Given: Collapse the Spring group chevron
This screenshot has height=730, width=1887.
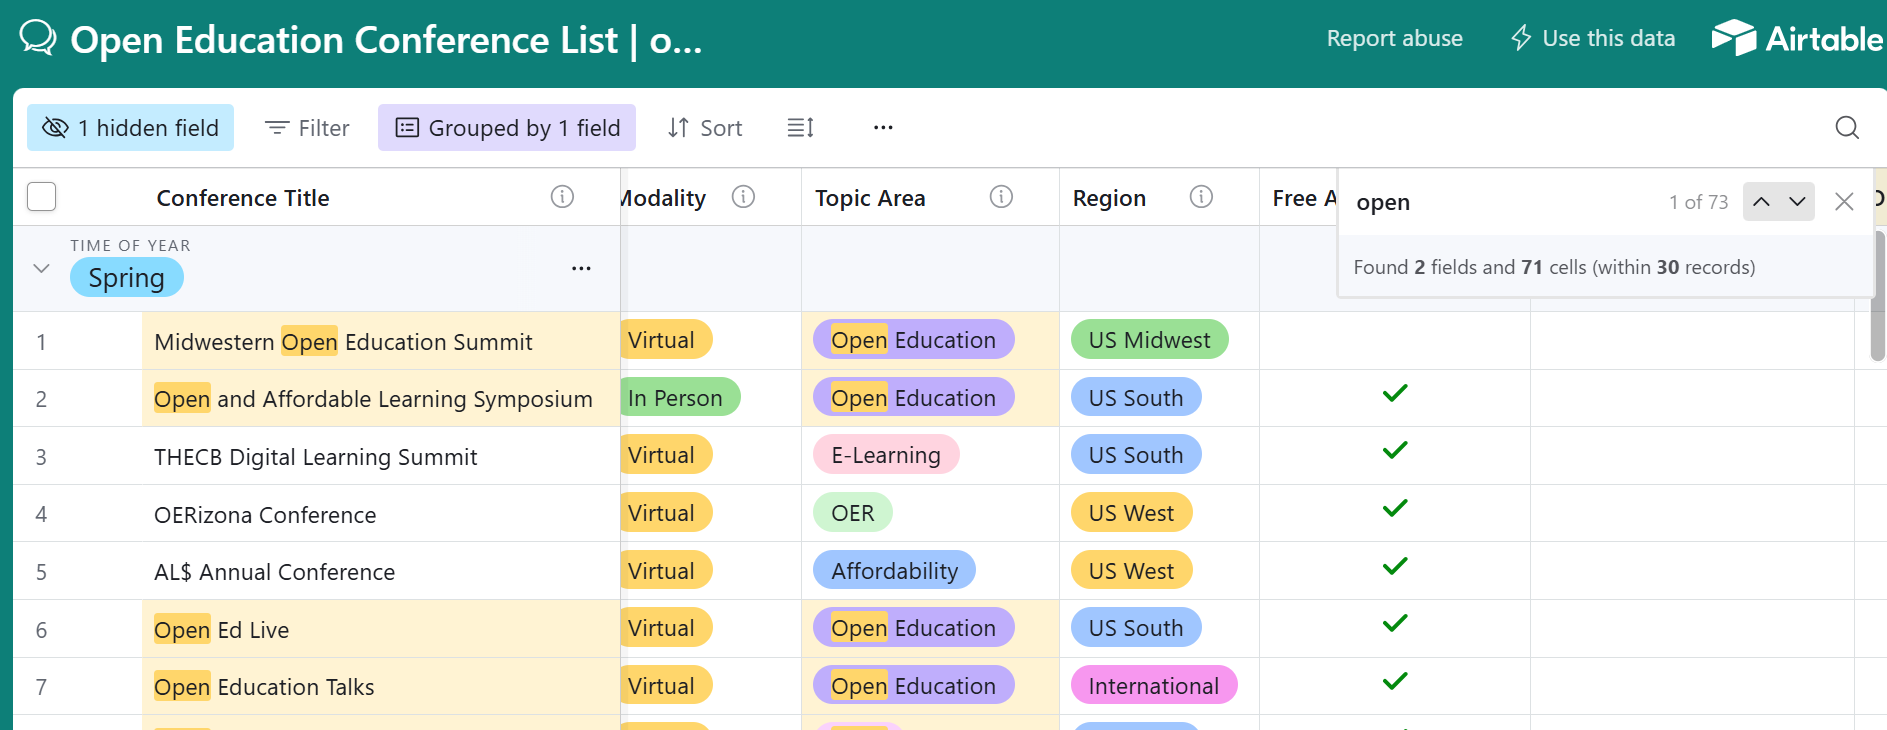Looking at the screenshot, I should point(41,268).
